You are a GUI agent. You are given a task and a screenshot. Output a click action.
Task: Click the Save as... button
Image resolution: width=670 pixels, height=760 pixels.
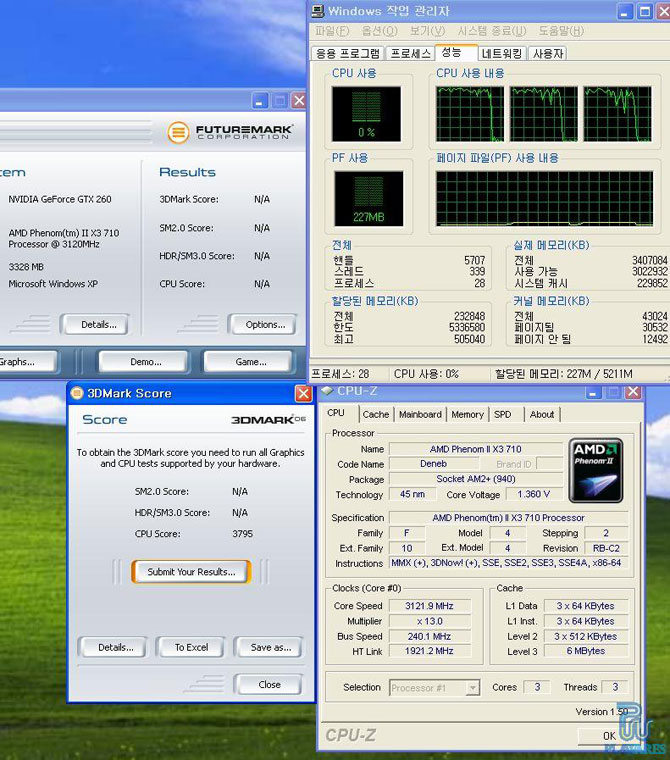269,647
